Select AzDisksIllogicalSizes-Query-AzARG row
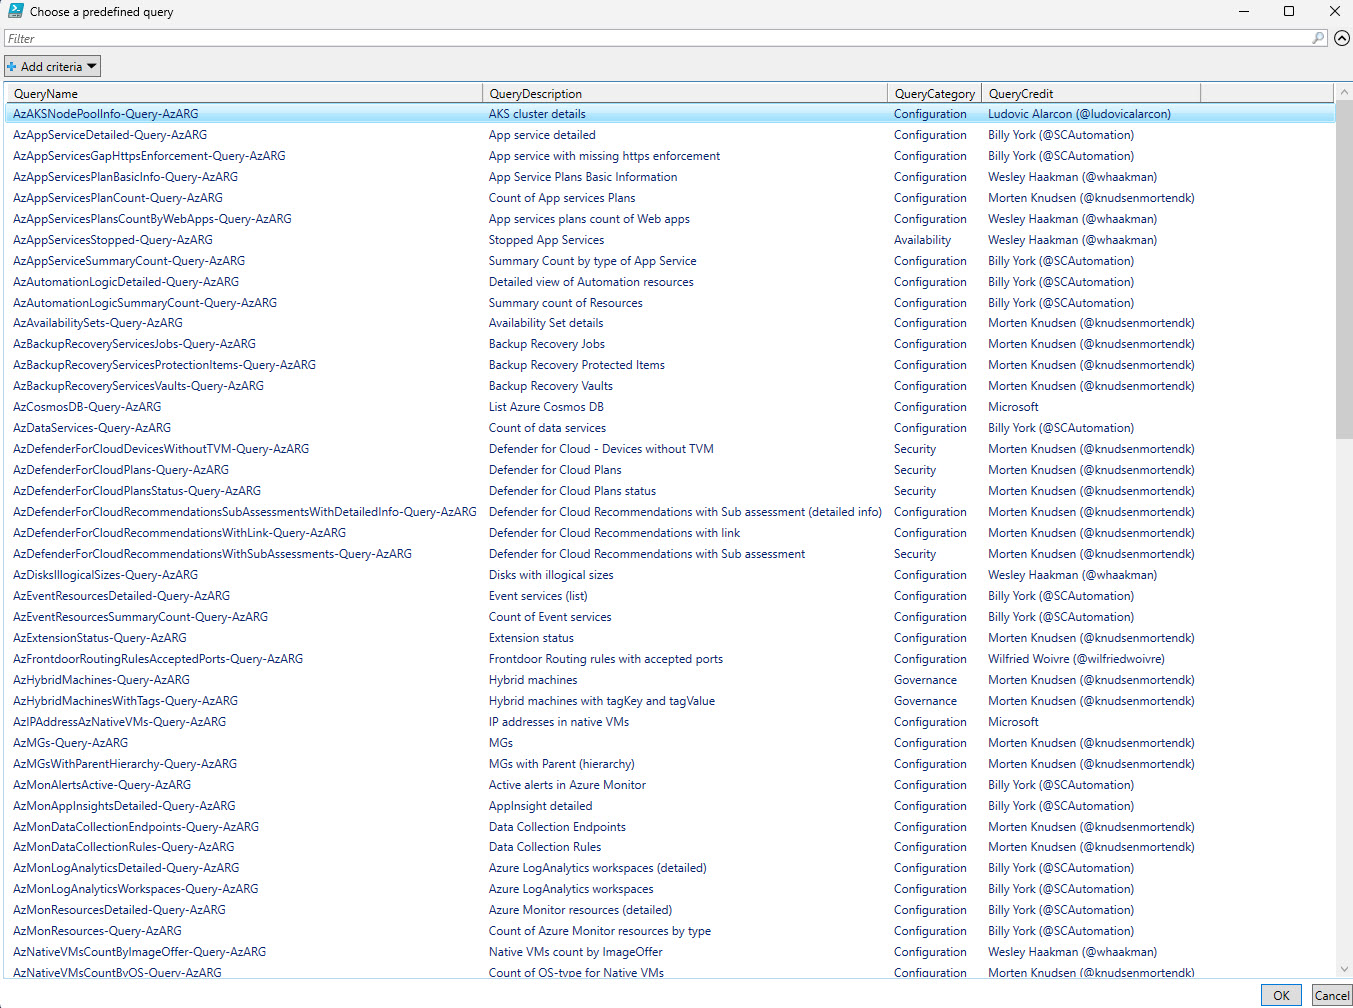The height and width of the screenshot is (1008, 1353). pyautogui.click(x=670, y=575)
